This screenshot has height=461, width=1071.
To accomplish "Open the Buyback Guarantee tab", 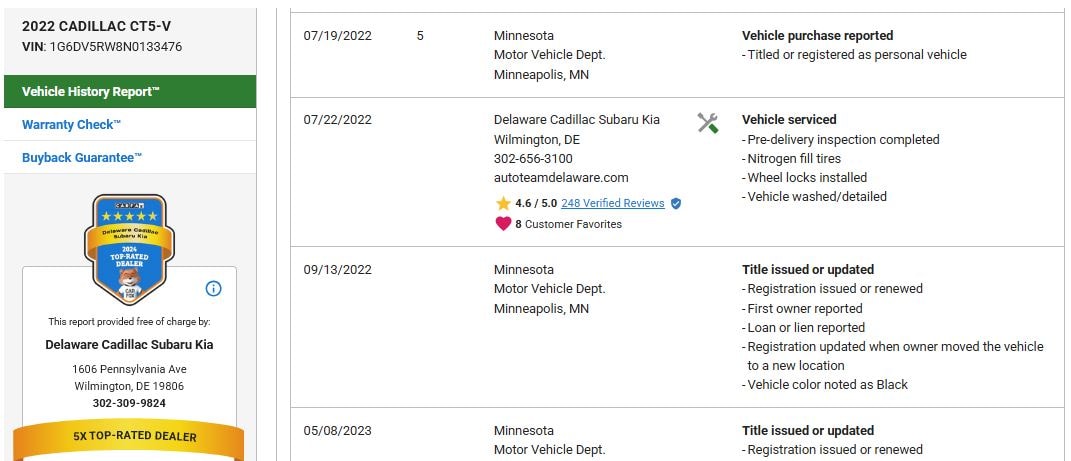I will pos(82,158).
